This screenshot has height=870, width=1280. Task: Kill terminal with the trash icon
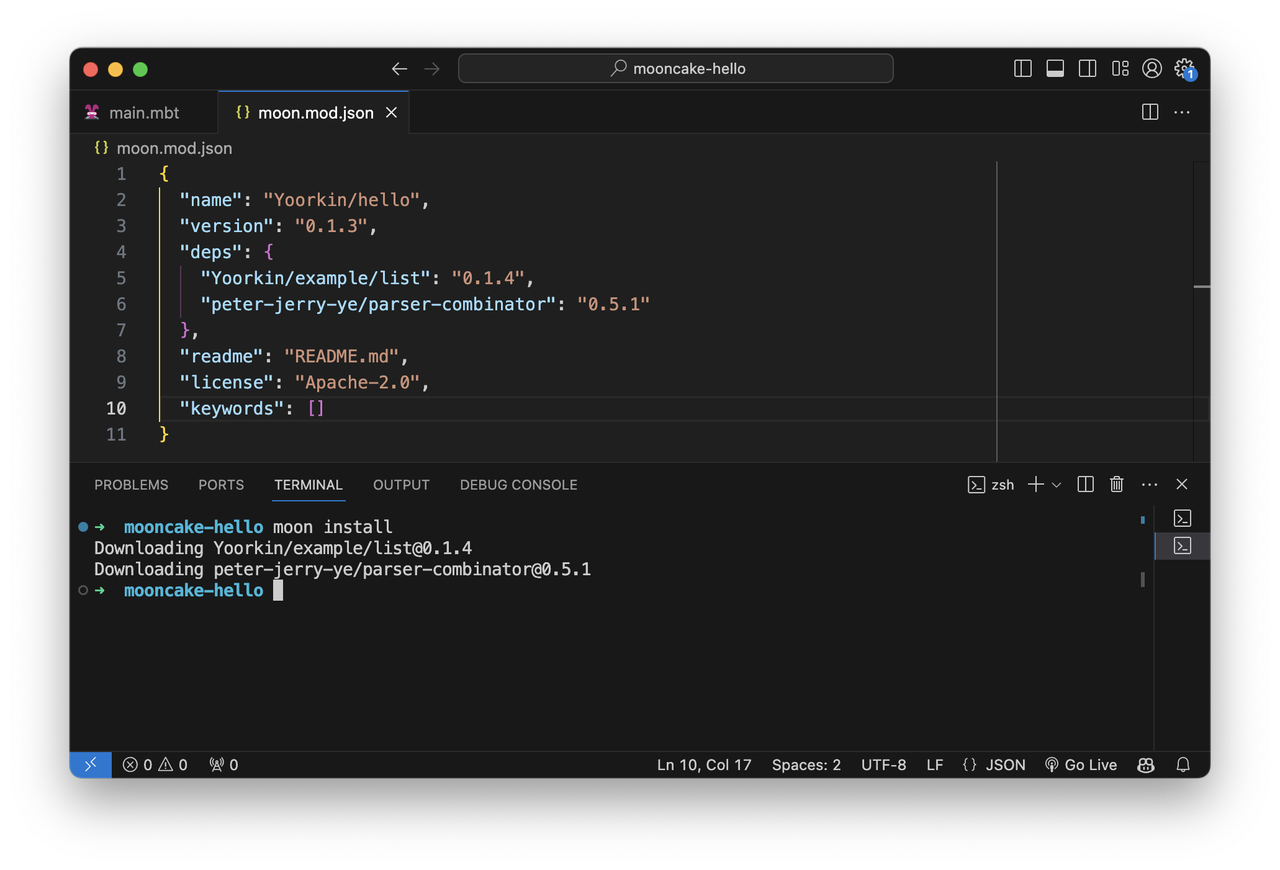pos(1117,484)
